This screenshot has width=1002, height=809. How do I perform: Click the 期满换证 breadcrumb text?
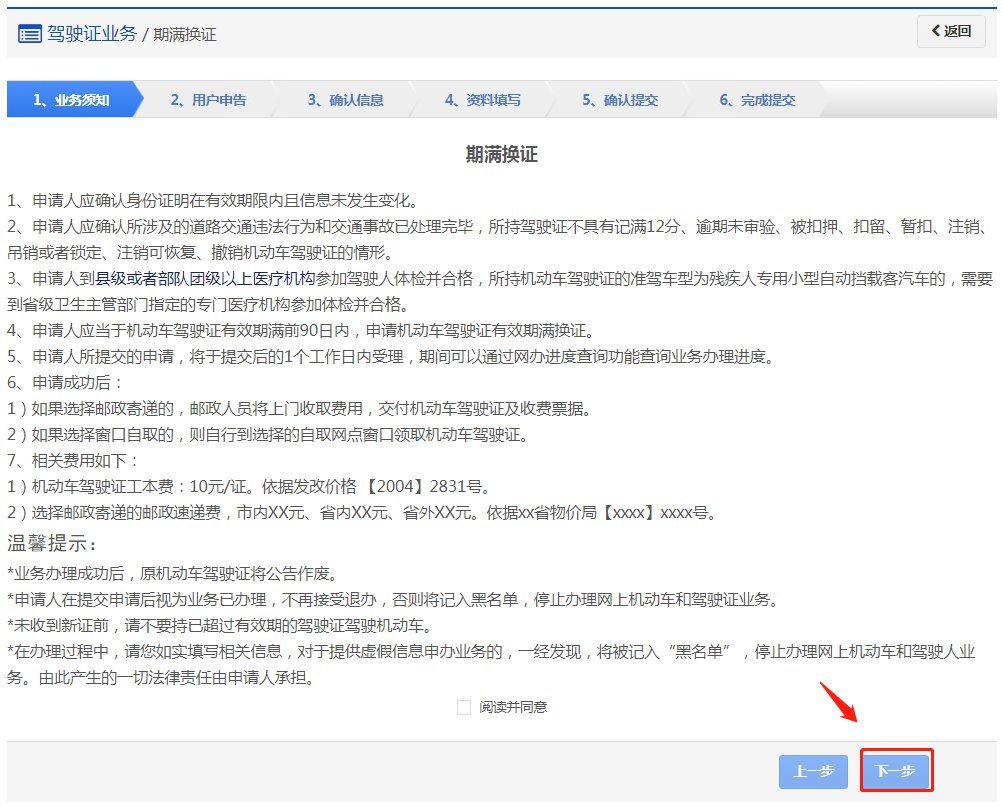(x=185, y=34)
